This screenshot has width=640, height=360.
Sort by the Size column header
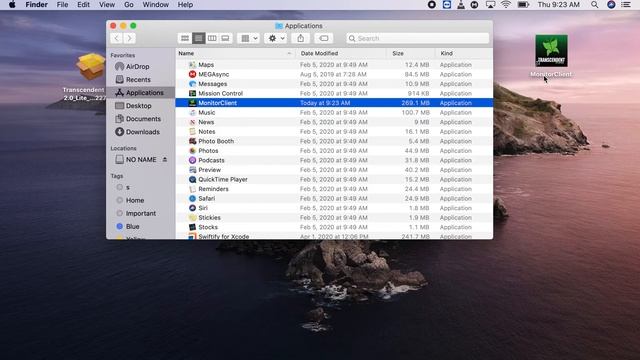pos(411,53)
